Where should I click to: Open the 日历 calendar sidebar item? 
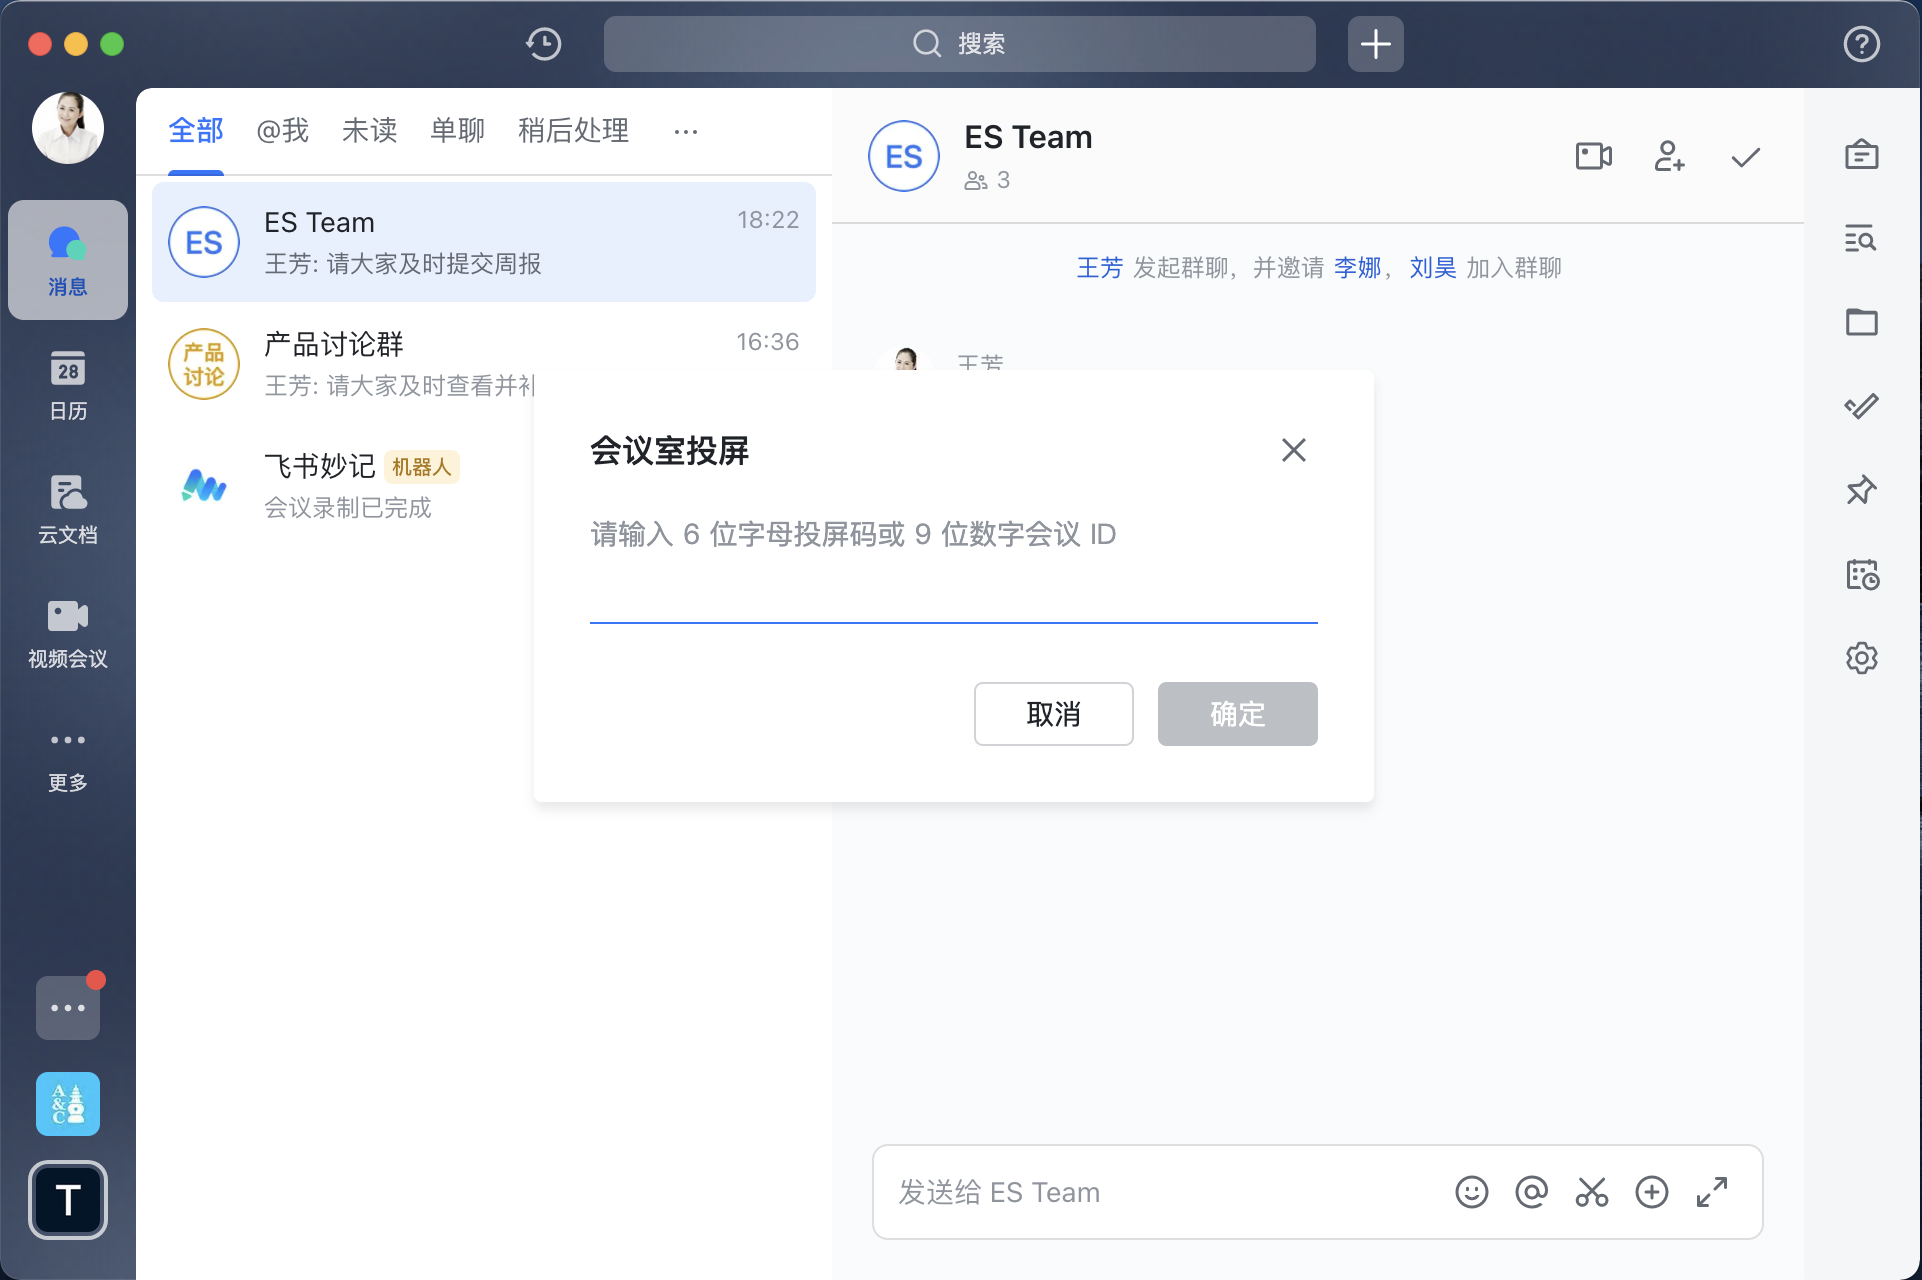[x=68, y=385]
